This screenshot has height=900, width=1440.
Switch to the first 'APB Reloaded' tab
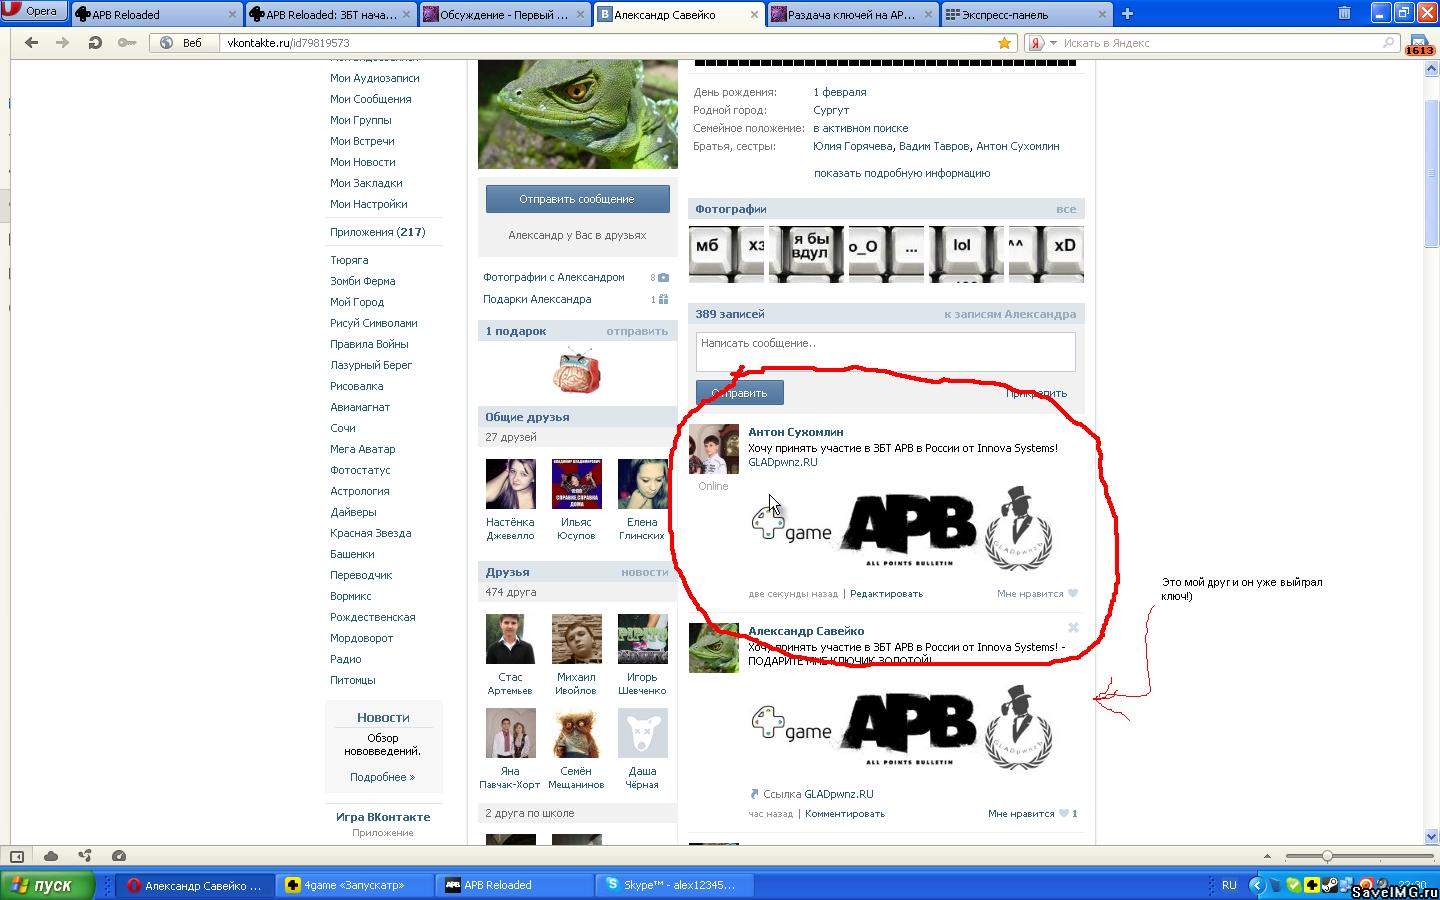[157, 15]
